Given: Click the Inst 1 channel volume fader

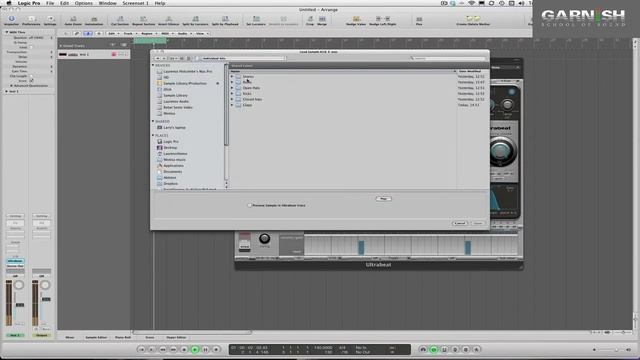Looking at the screenshot, I should pyautogui.click(x=20, y=305).
